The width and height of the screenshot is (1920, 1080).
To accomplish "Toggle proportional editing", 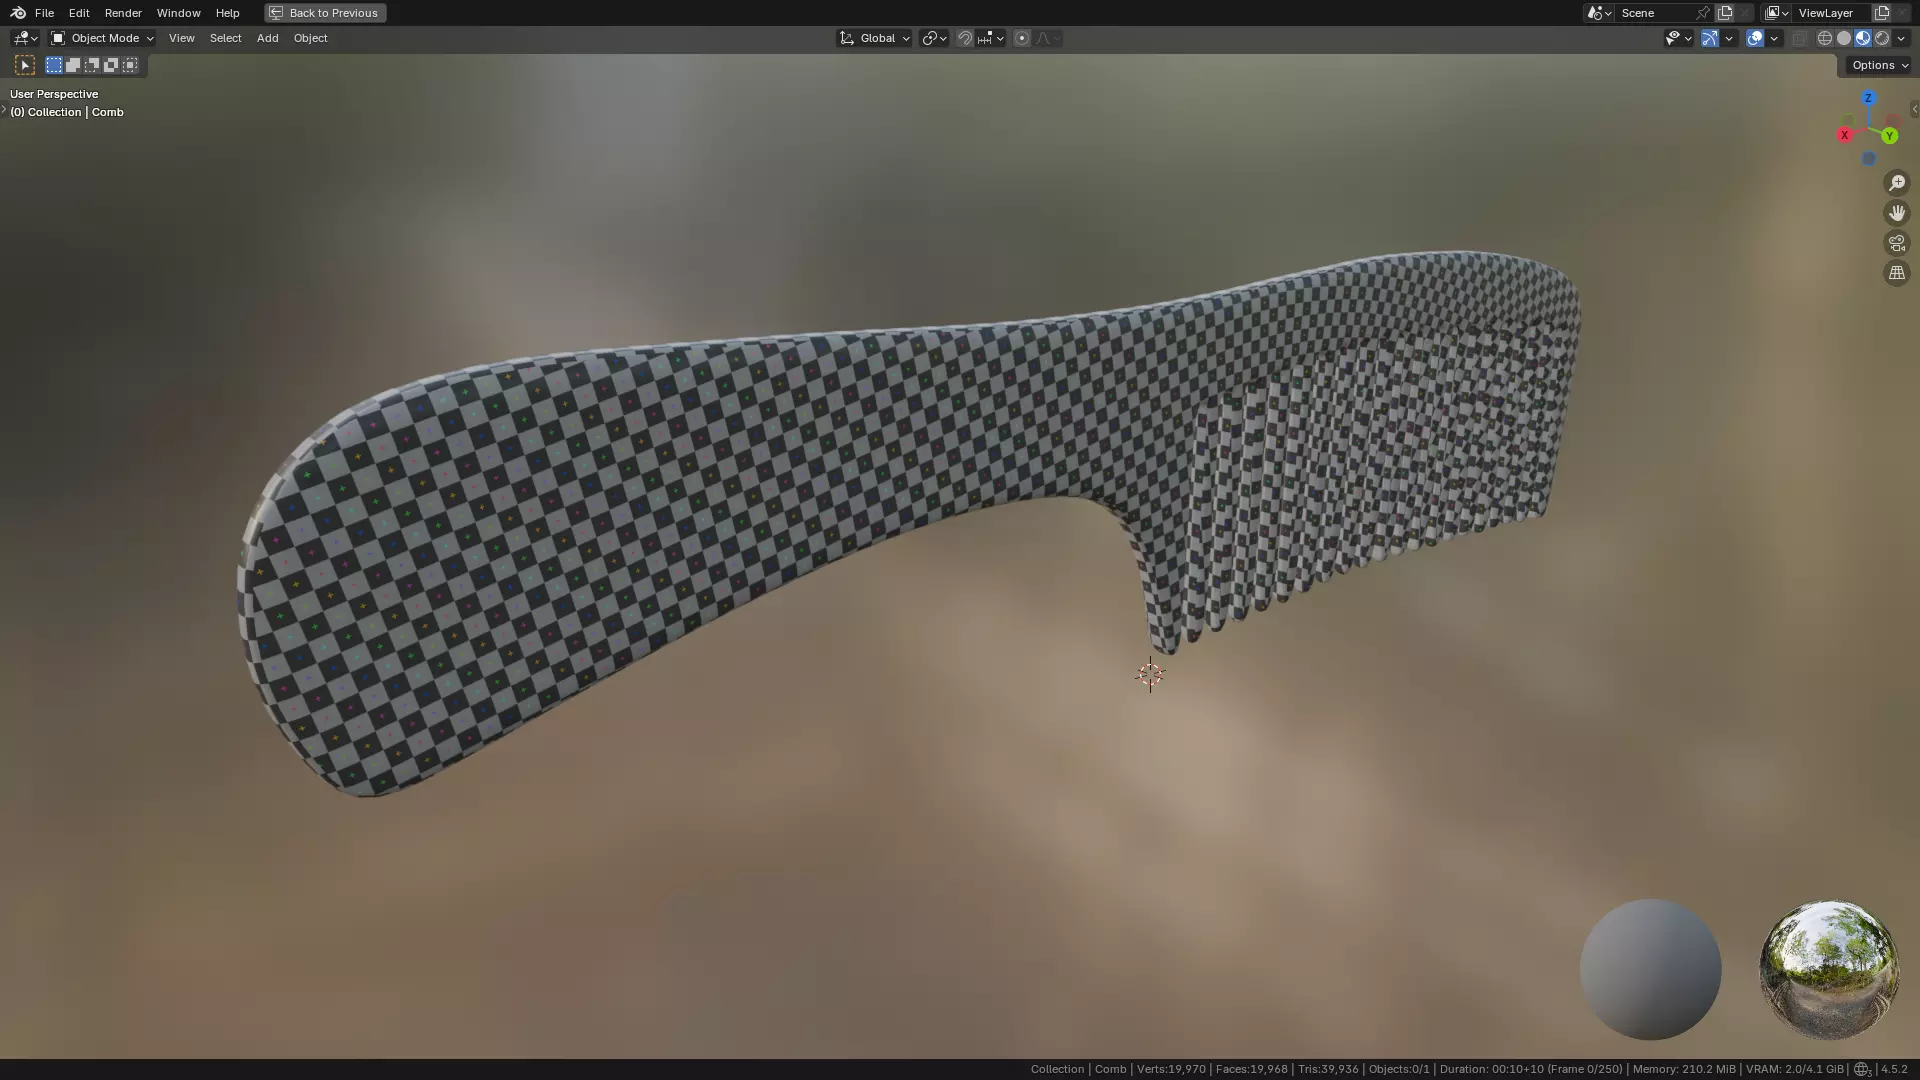I will point(1022,38).
